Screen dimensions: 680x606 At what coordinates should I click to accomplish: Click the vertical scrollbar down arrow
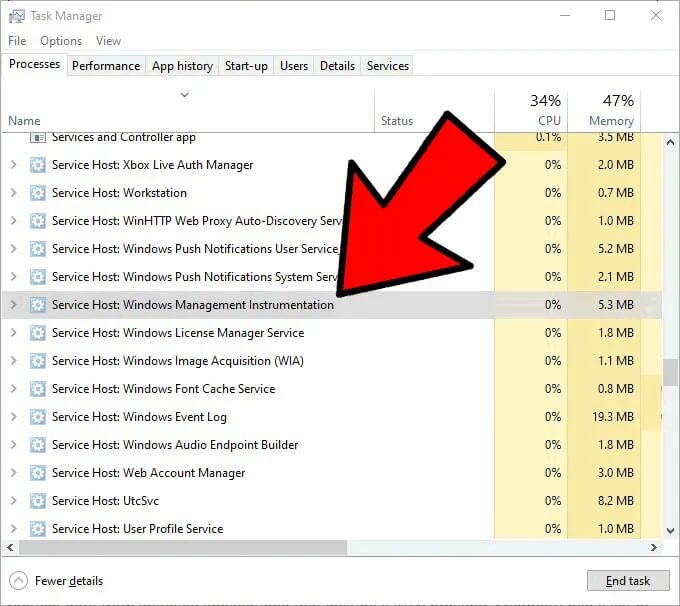pyautogui.click(x=670, y=531)
